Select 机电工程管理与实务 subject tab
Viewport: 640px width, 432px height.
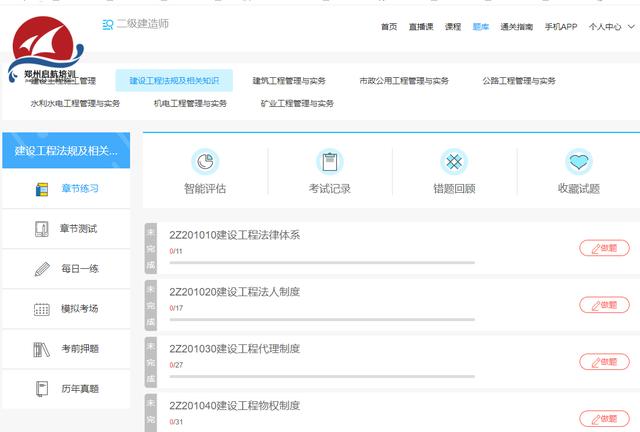190,104
